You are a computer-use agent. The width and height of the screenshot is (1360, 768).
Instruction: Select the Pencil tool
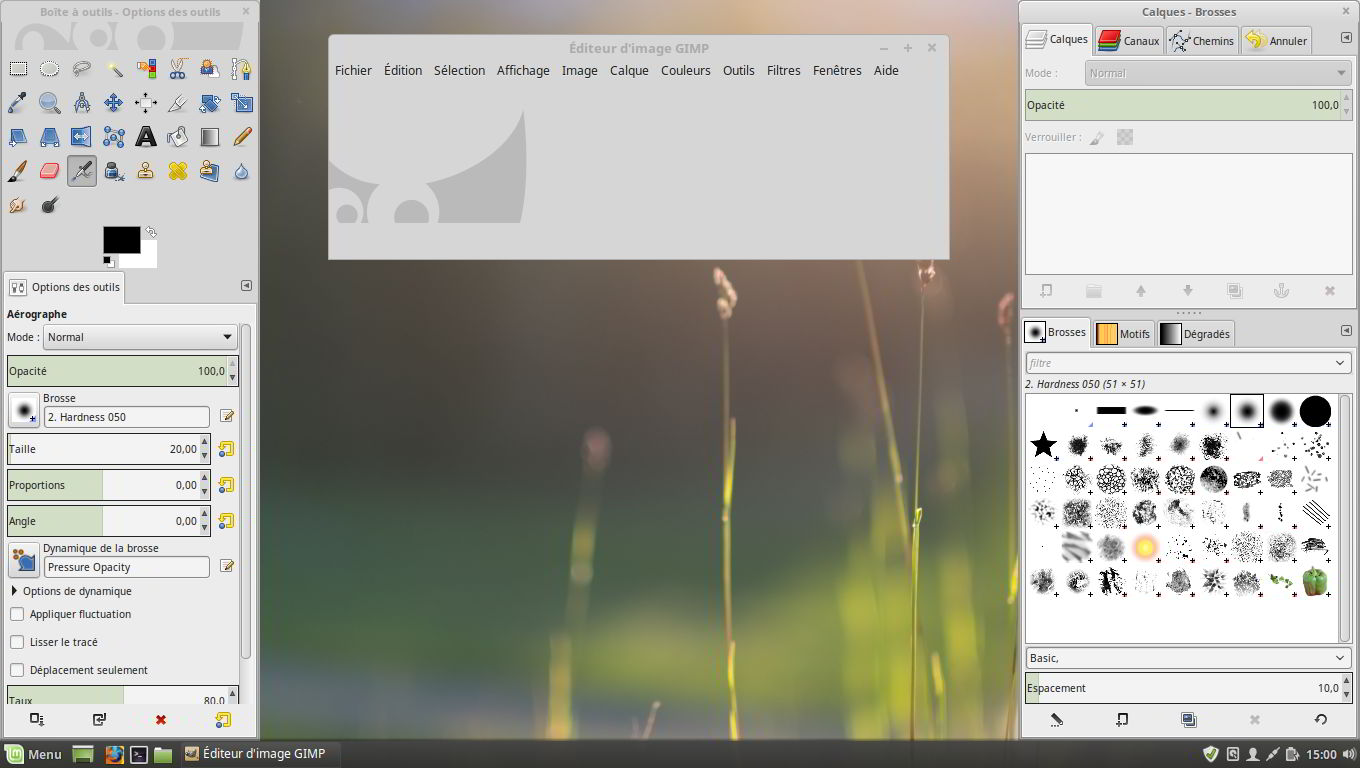(x=242, y=137)
